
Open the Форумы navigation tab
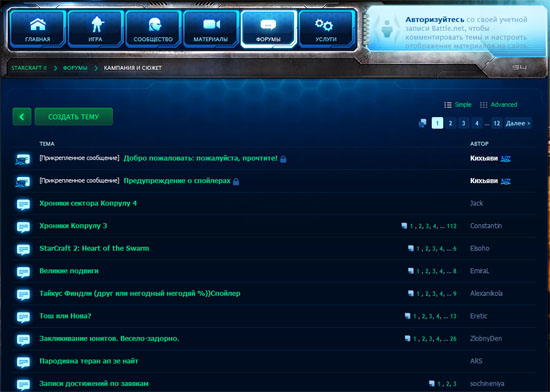click(269, 29)
